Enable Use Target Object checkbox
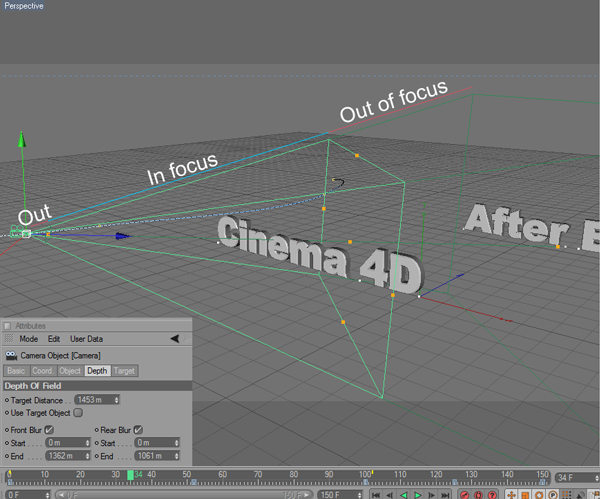The height and width of the screenshot is (499, 600). pos(78,413)
